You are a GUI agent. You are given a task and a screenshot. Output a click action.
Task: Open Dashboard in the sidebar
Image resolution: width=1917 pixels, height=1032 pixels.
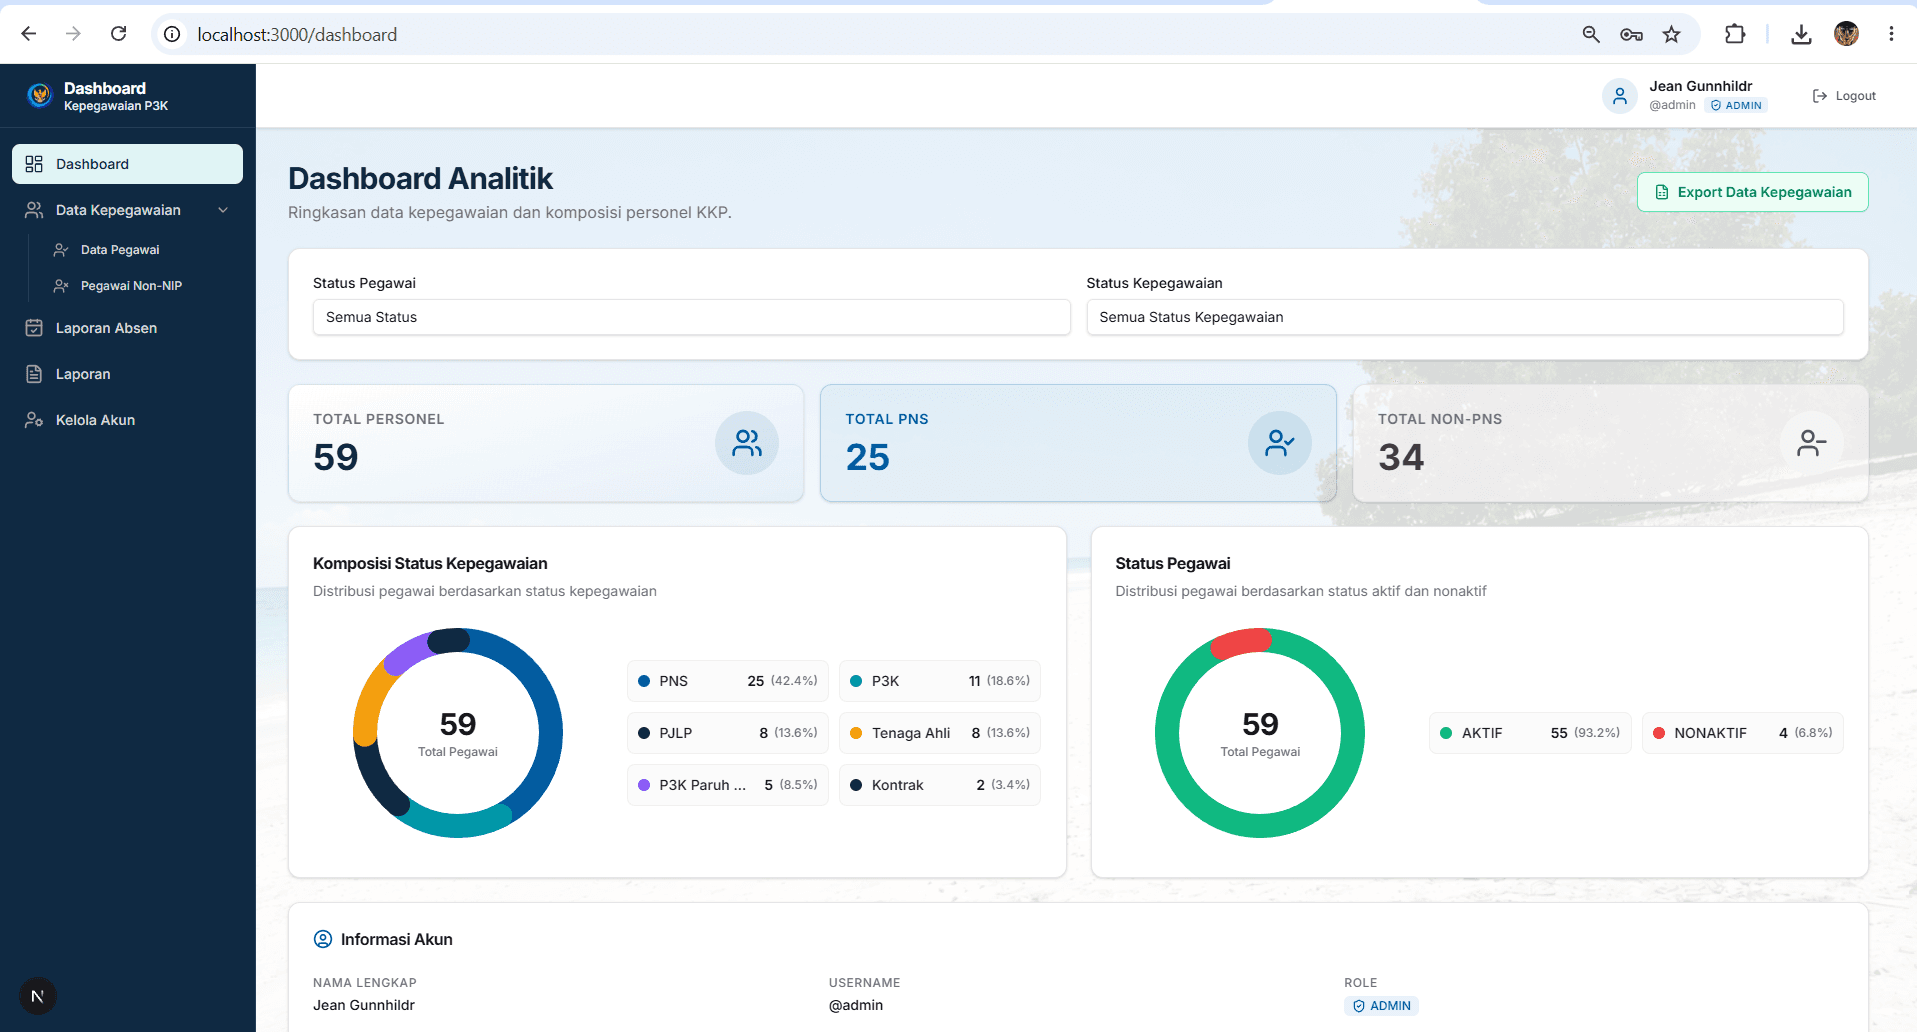pyautogui.click(x=127, y=164)
